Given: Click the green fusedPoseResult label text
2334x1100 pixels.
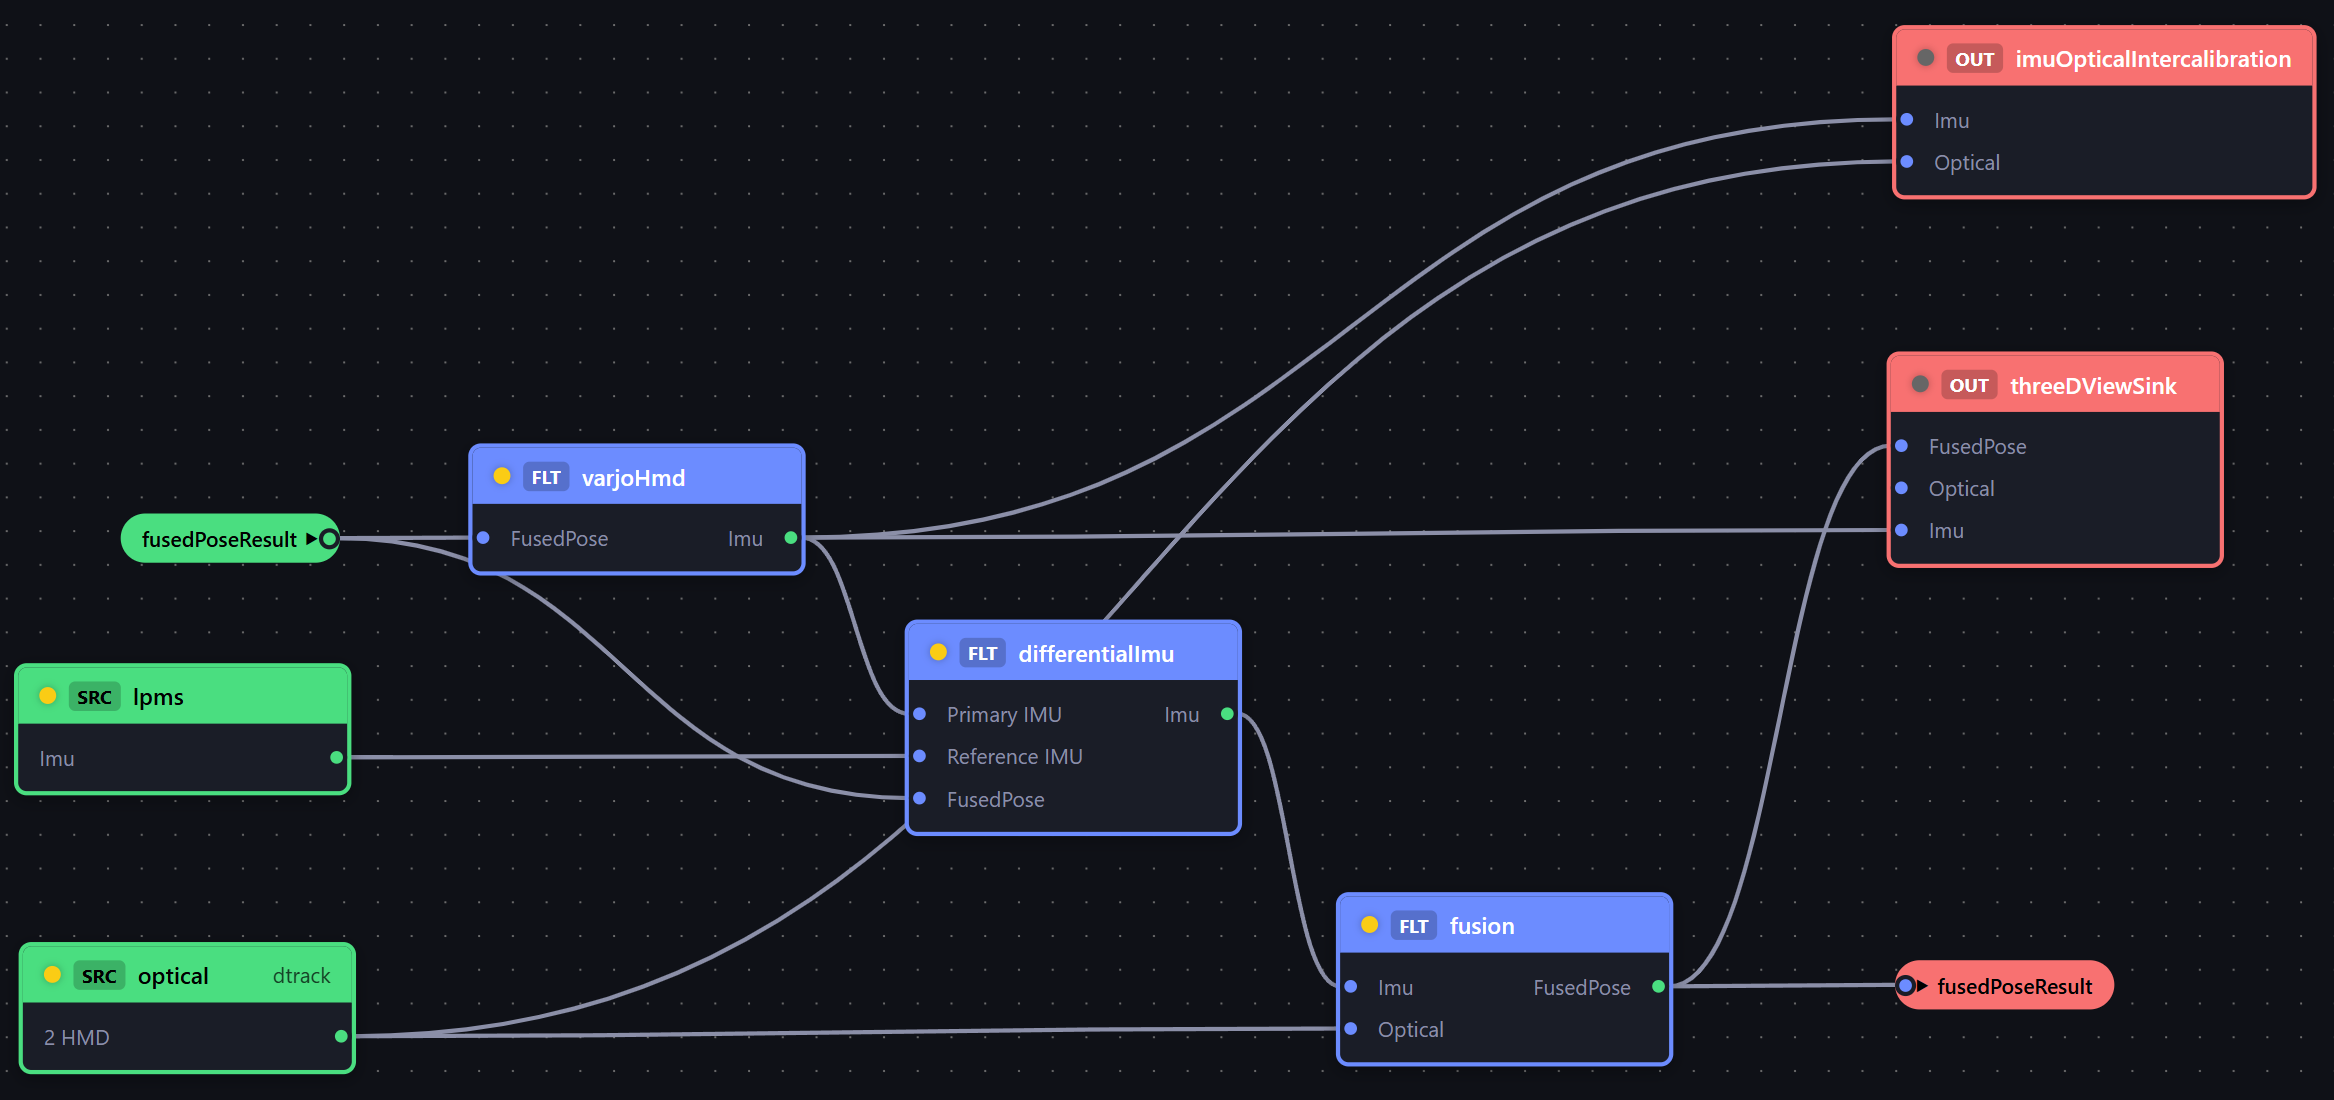Looking at the screenshot, I should pos(219,540).
